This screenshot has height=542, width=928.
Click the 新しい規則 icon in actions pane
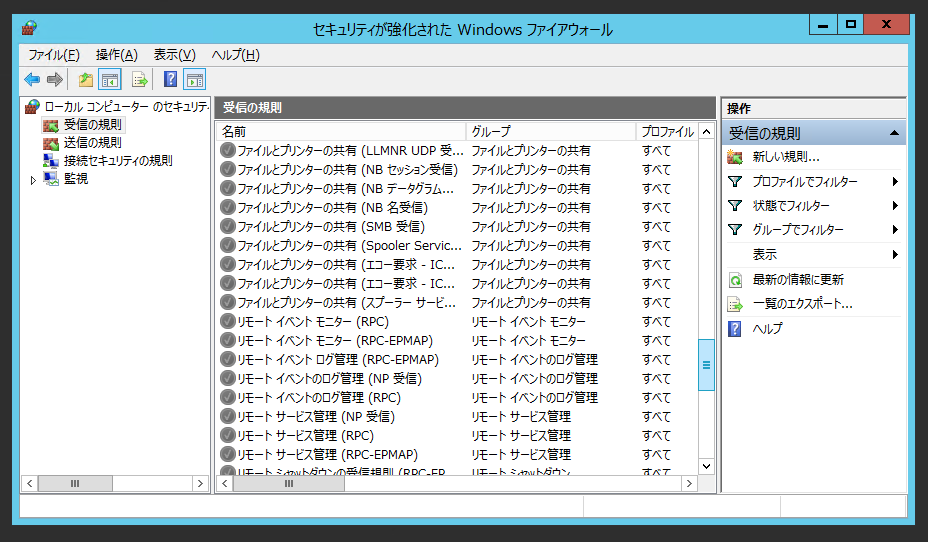[734, 157]
